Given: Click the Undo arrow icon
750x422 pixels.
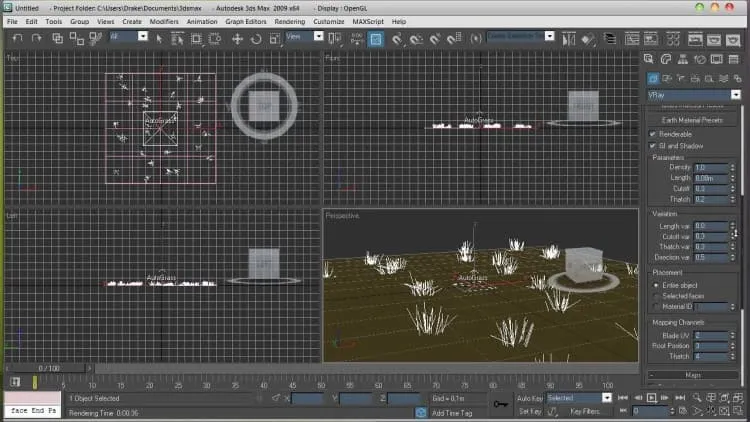Looking at the screenshot, I should [x=18, y=38].
